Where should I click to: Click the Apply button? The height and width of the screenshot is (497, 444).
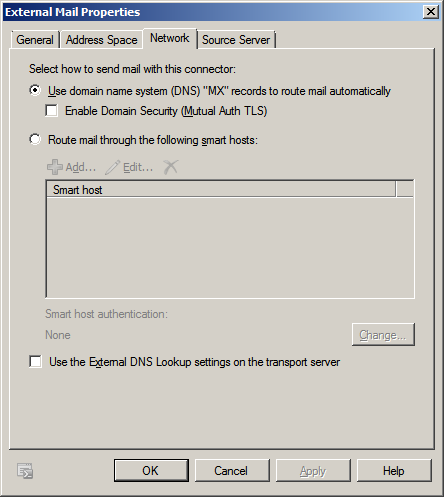tap(313, 471)
